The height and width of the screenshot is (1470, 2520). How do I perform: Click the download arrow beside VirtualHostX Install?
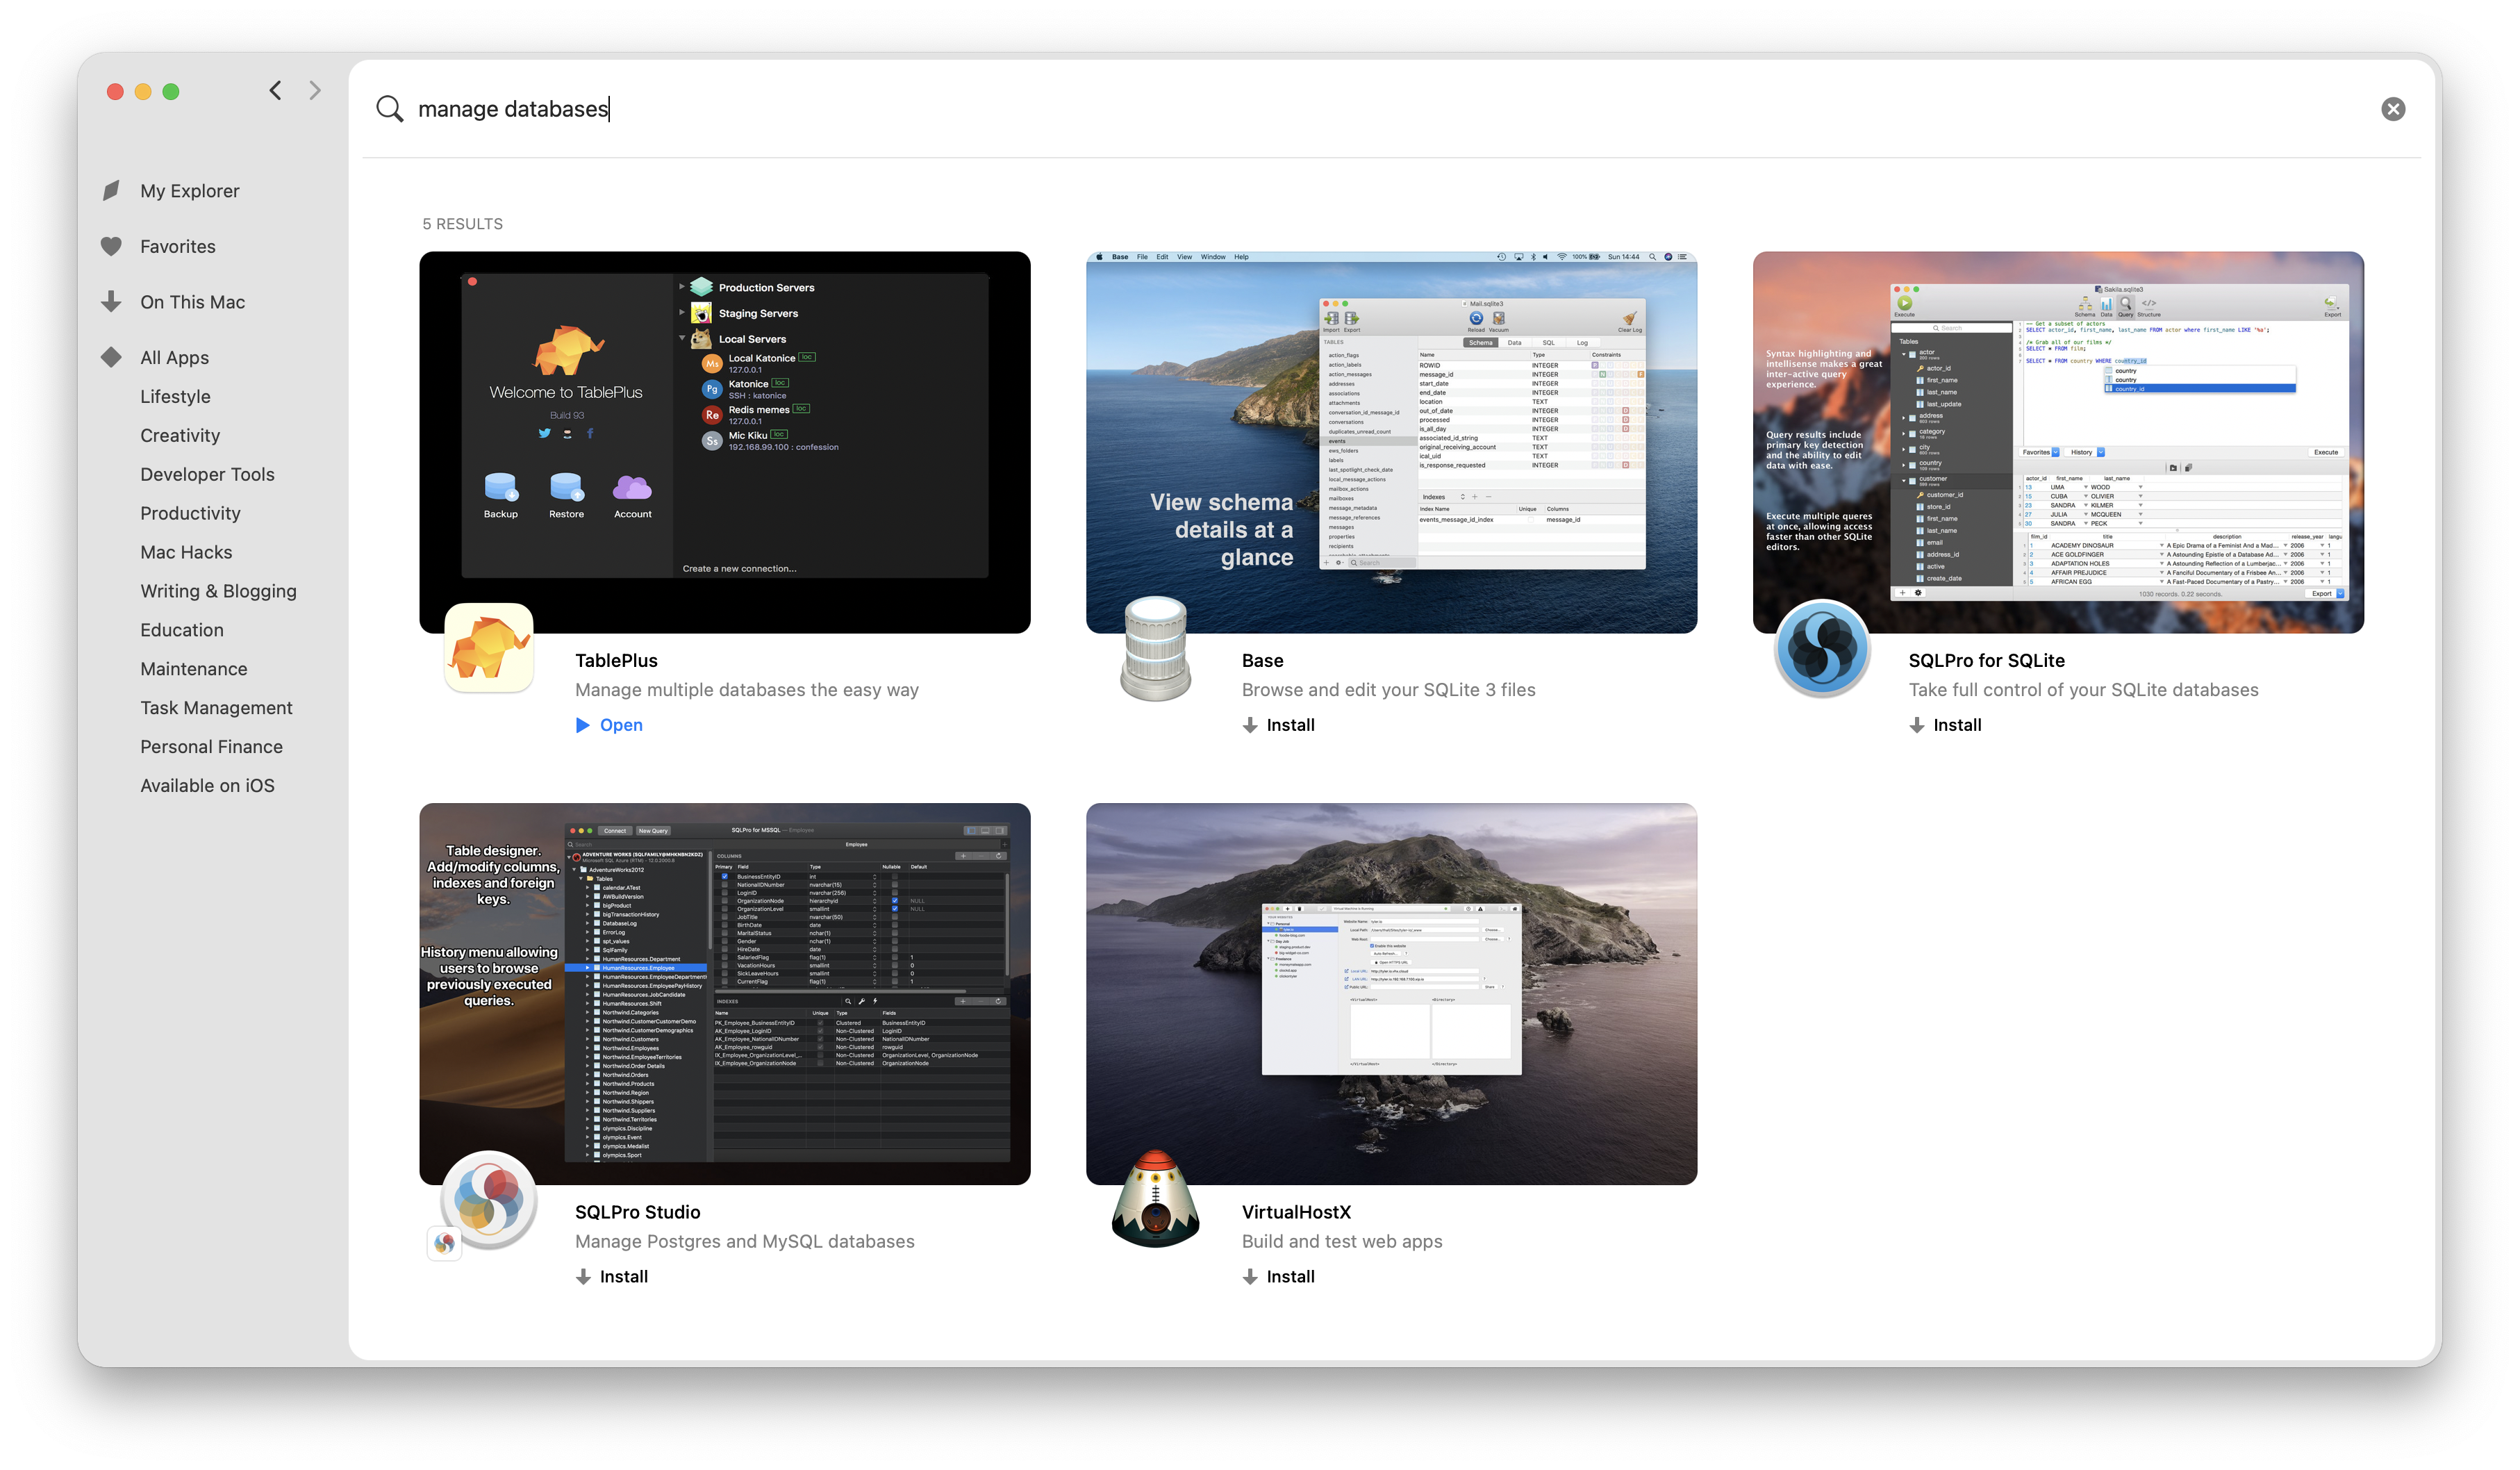click(x=1249, y=1277)
